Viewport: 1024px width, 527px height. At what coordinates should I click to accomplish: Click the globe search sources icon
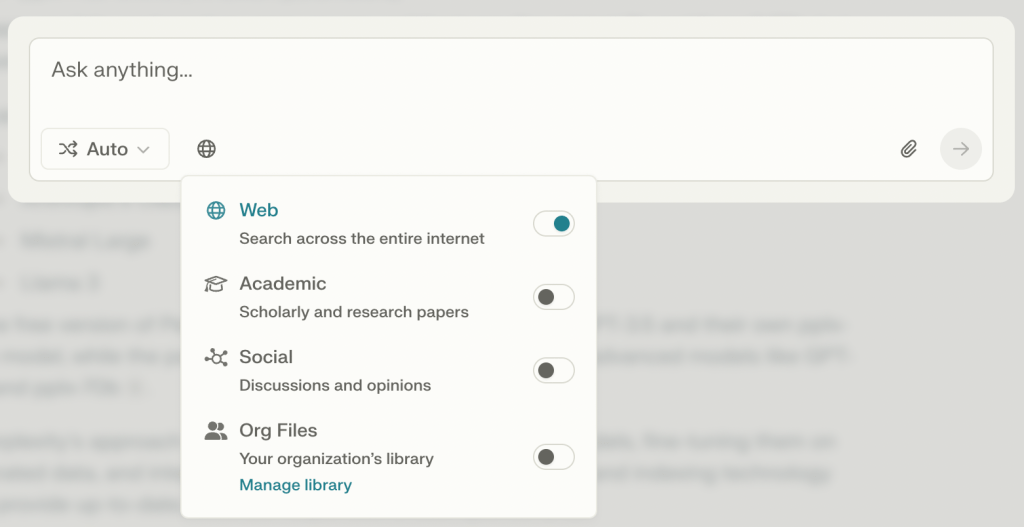[x=206, y=149]
